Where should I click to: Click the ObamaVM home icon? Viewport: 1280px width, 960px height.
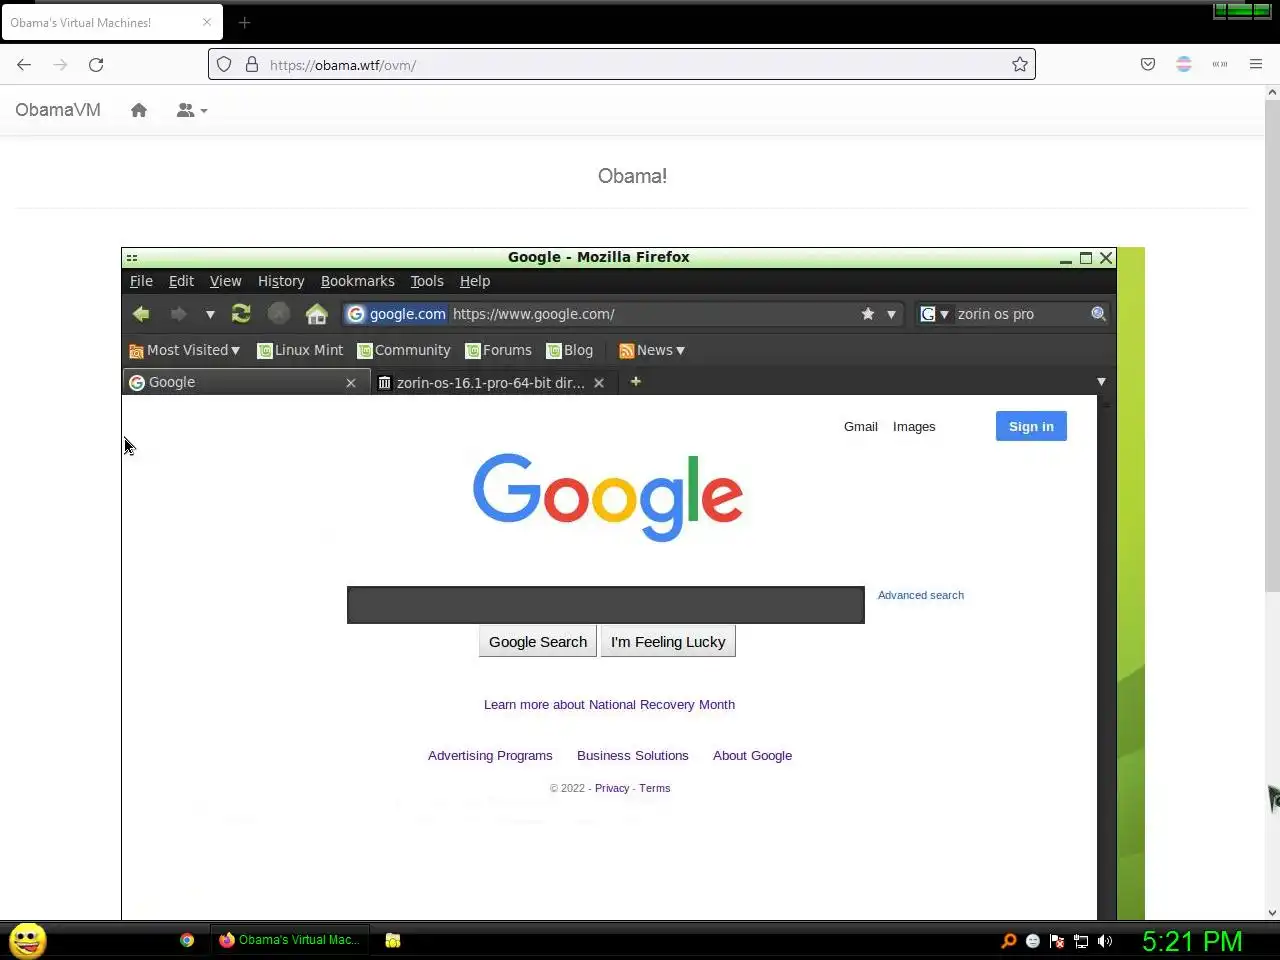[x=139, y=110]
